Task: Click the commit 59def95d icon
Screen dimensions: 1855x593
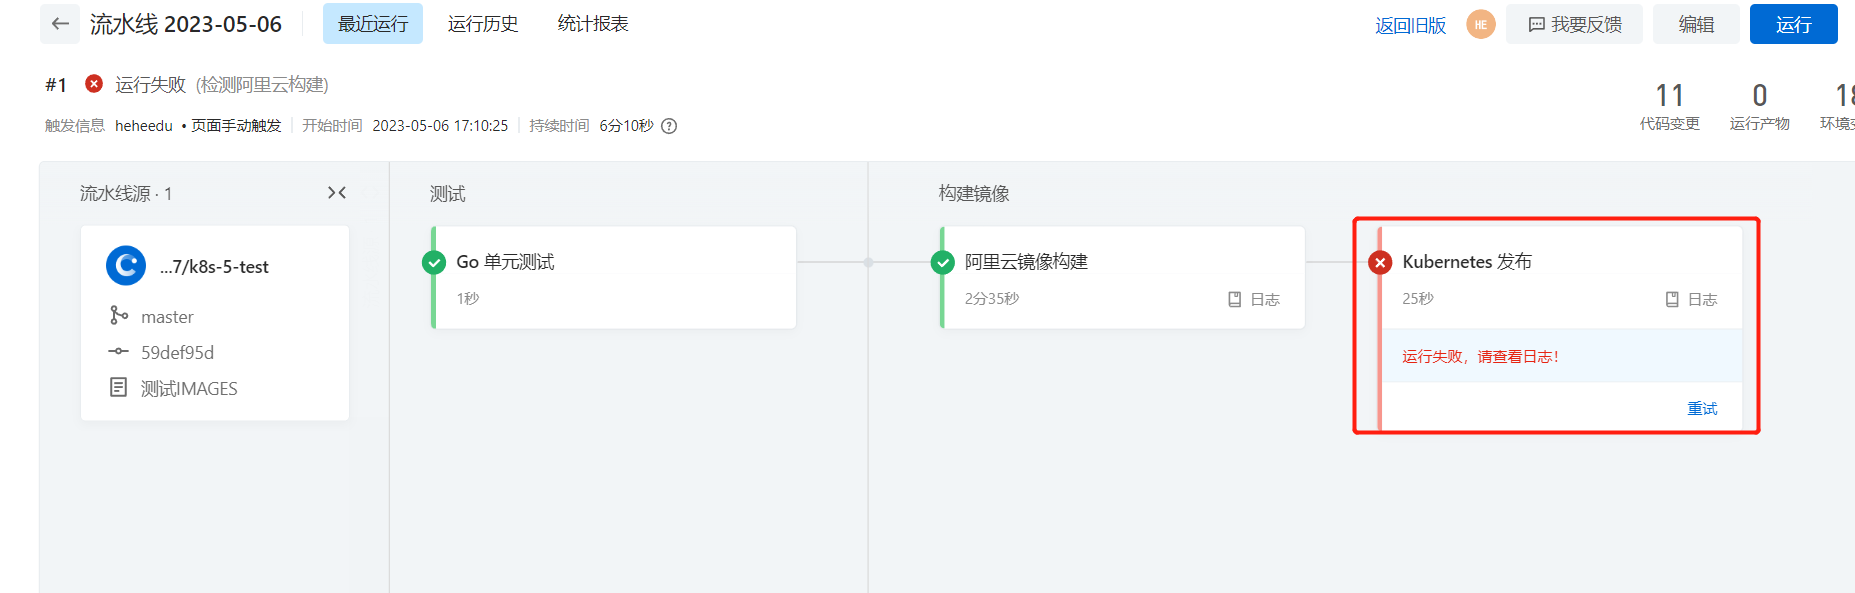Action: pos(119,352)
